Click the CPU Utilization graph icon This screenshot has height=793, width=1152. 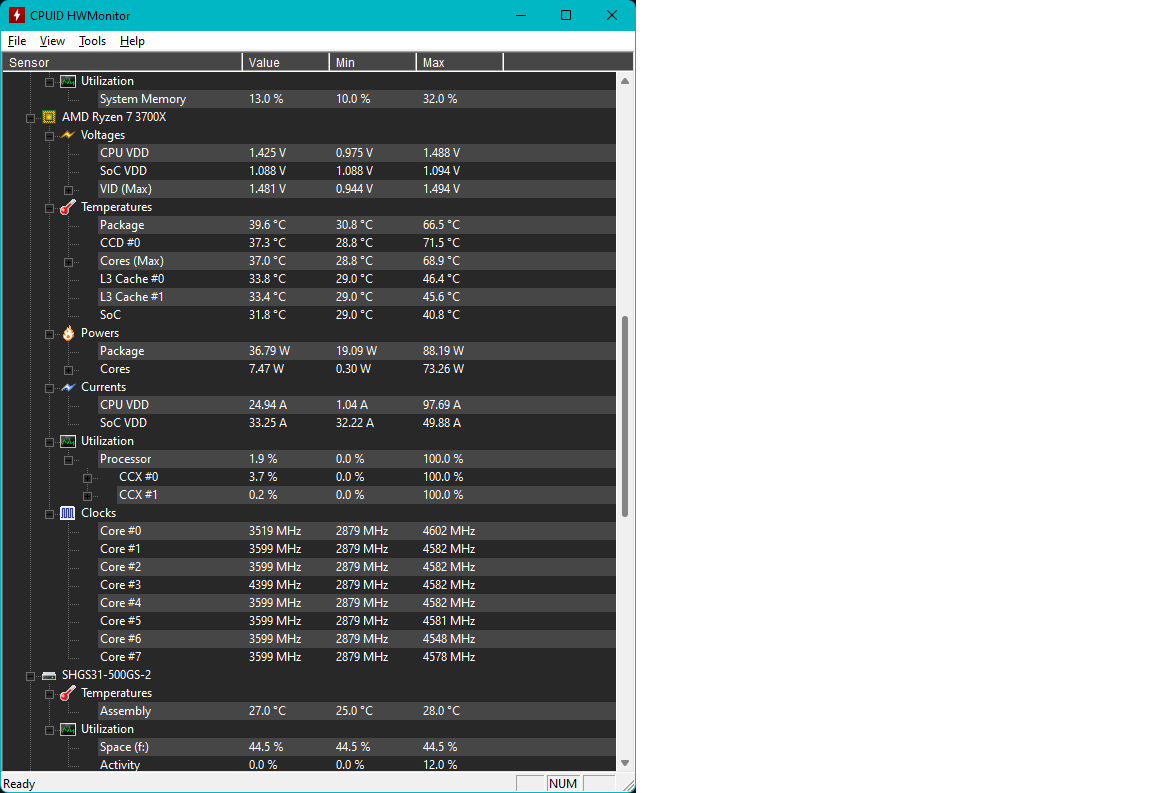(x=68, y=441)
